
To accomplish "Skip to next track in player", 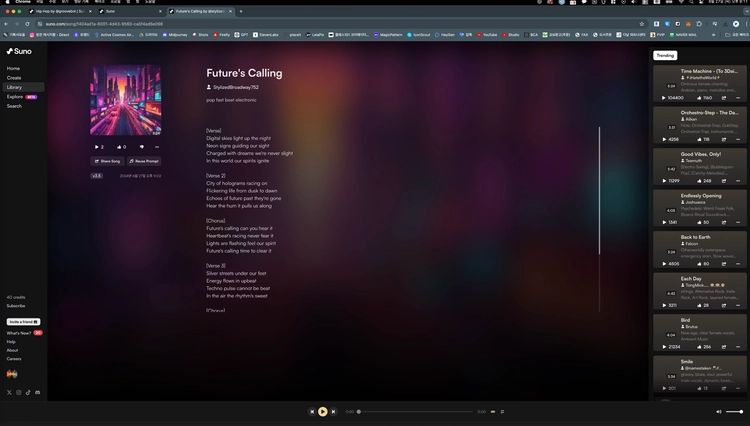I will click(333, 412).
